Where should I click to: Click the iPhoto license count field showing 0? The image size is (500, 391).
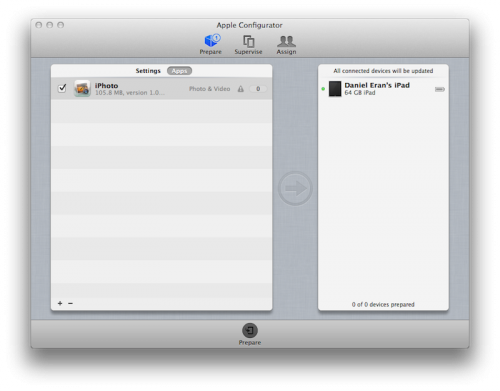tap(258, 89)
